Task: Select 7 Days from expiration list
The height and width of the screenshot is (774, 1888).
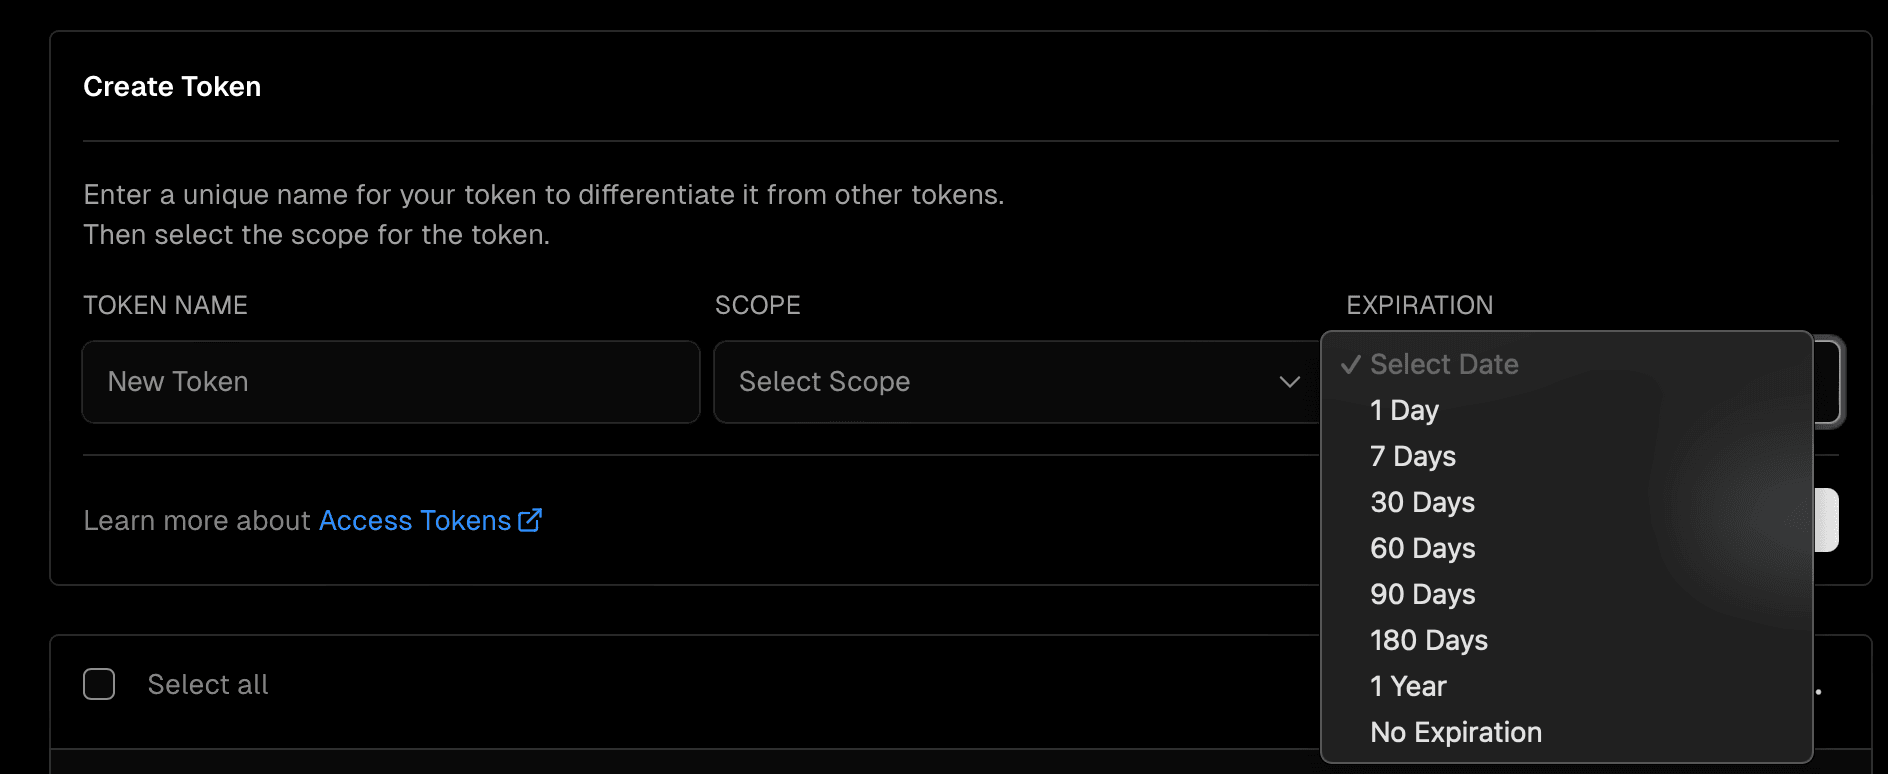Action: [1412, 457]
